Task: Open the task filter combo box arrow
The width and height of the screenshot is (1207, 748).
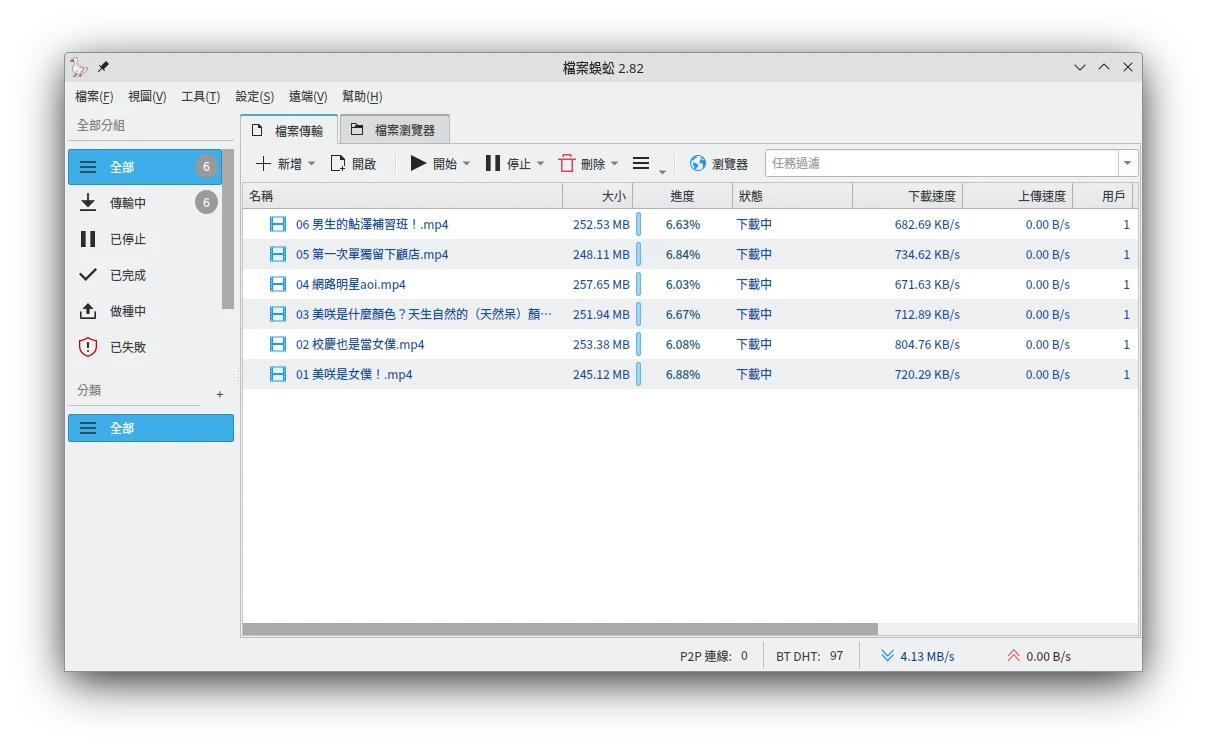Action: 1128,163
